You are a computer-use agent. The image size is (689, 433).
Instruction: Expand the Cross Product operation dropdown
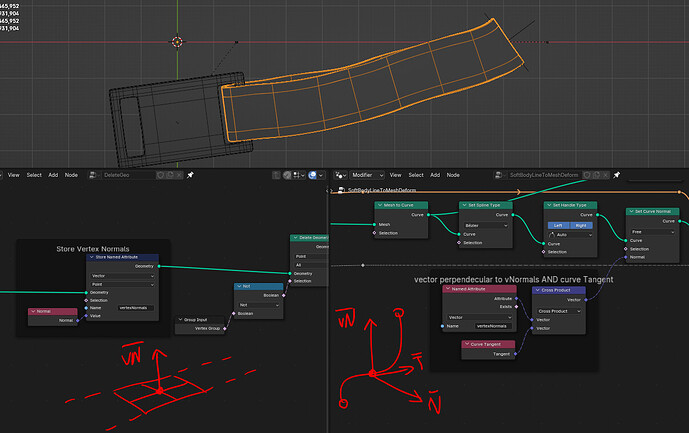click(559, 311)
